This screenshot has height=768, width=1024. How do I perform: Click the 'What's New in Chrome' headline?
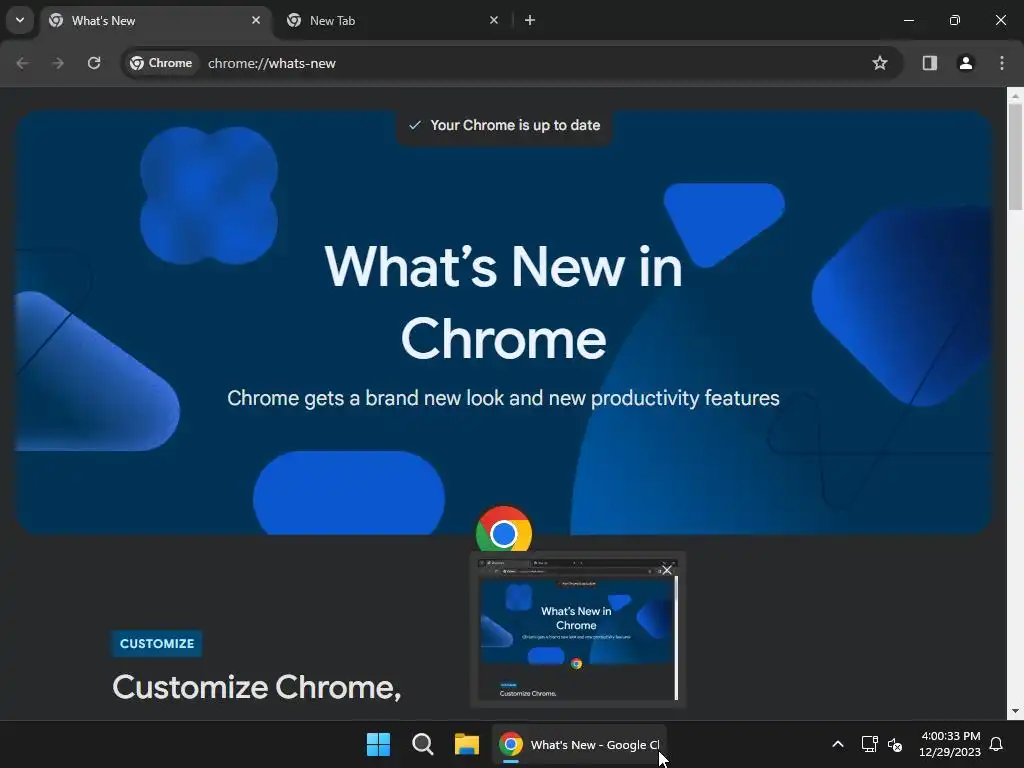point(504,302)
